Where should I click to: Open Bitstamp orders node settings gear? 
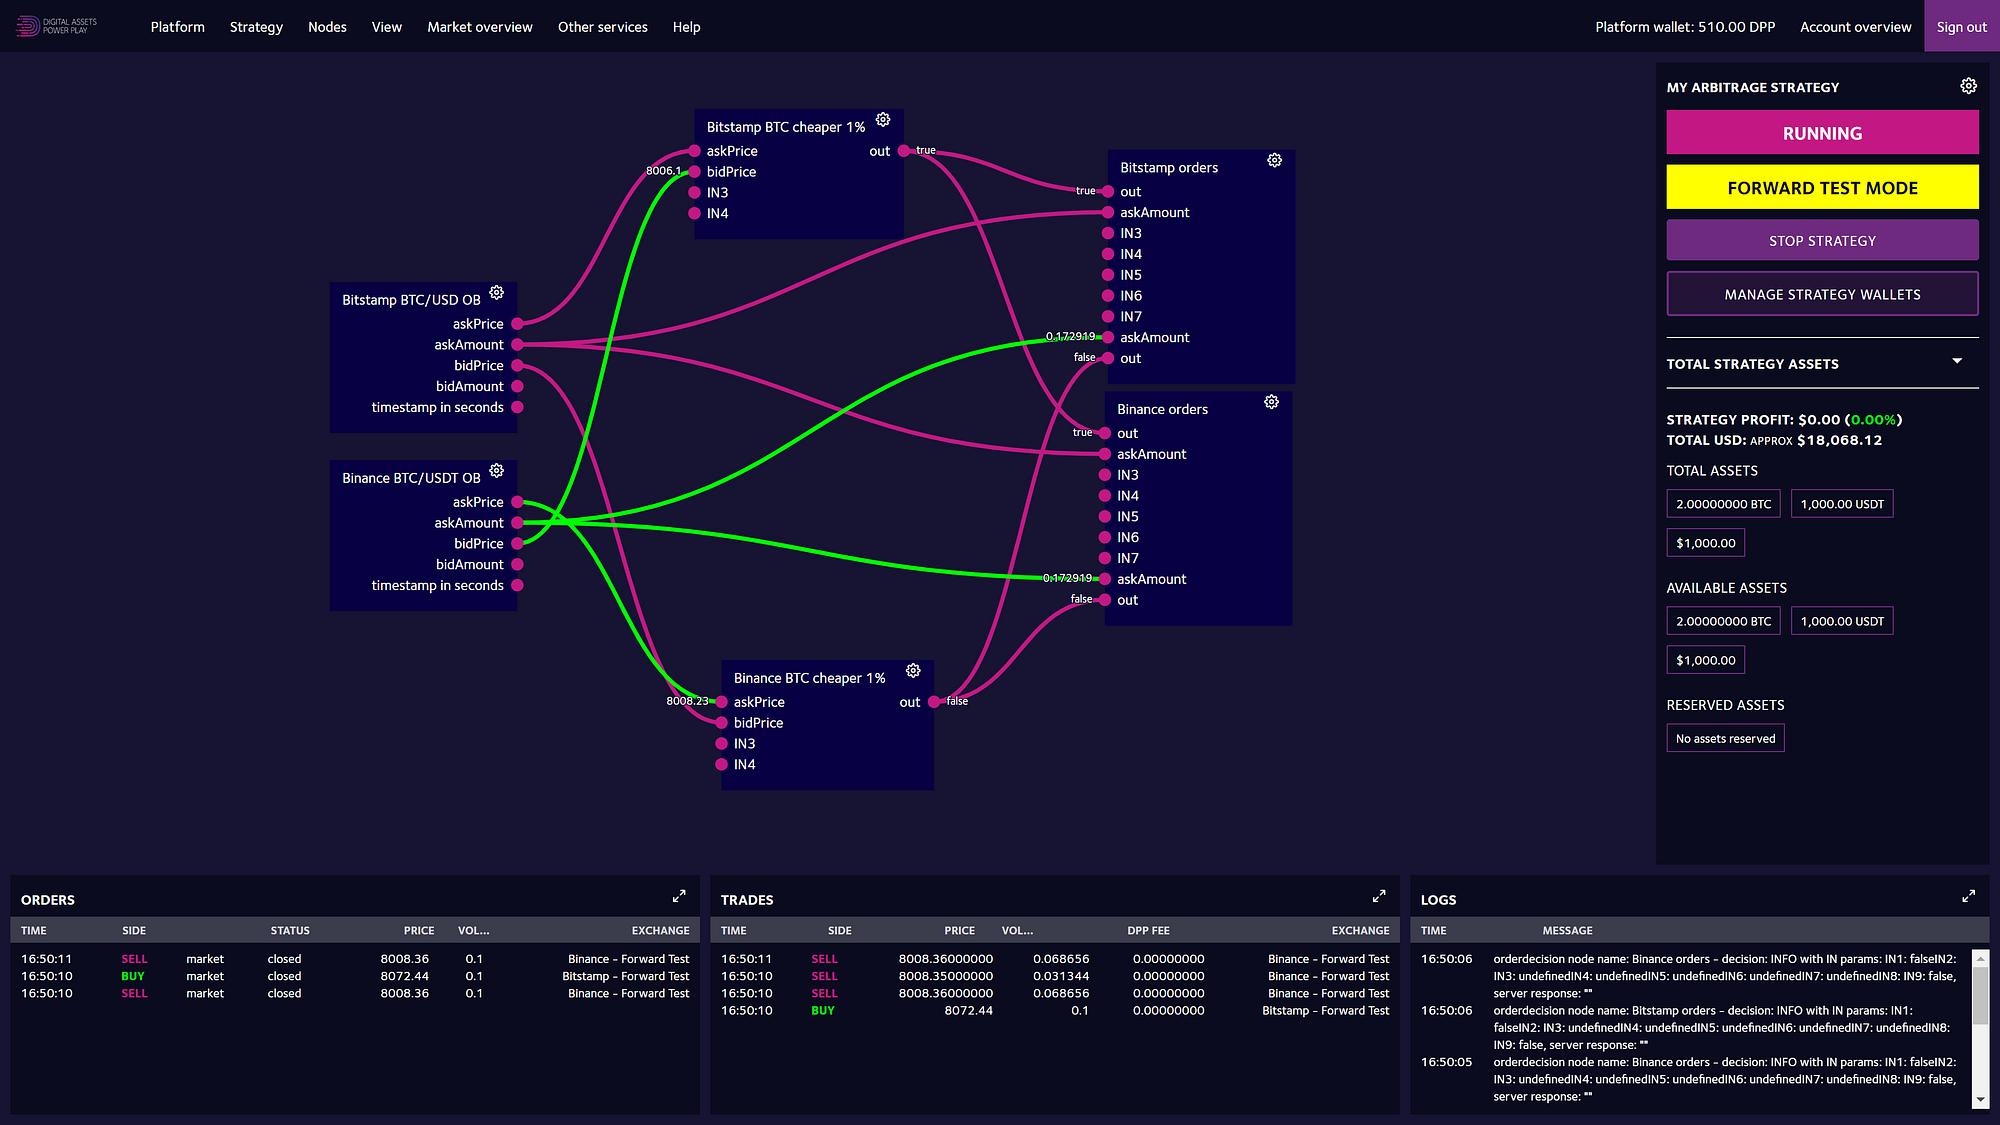pos(1274,161)
